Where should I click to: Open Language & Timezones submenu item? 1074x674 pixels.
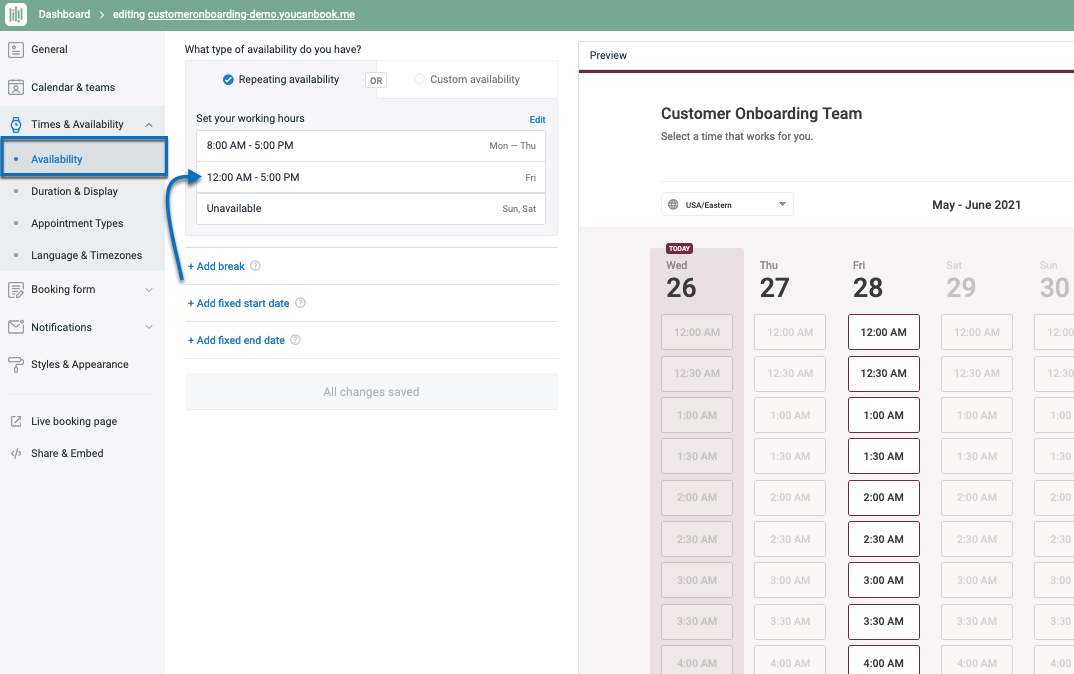86,255
